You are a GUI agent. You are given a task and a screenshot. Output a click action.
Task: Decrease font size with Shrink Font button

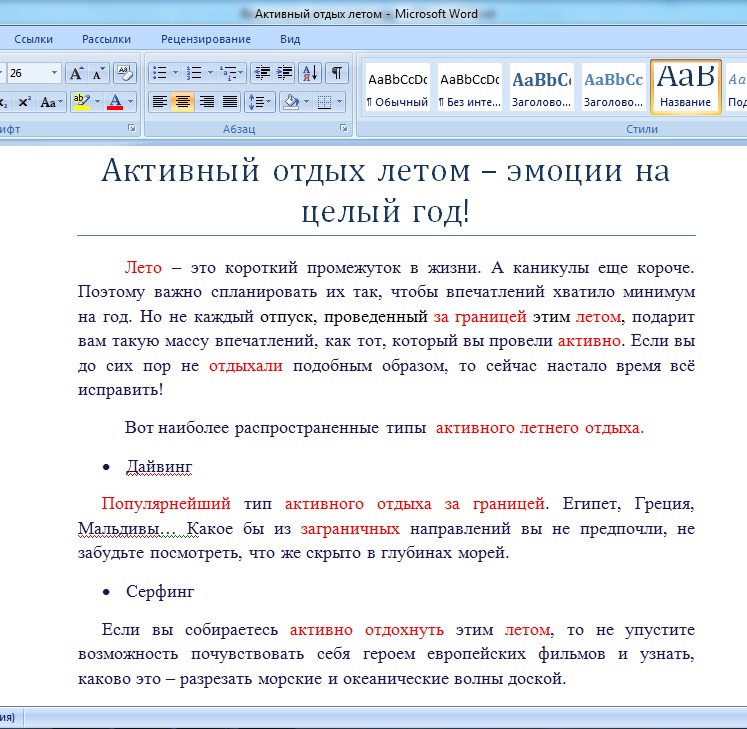point(99,73)
